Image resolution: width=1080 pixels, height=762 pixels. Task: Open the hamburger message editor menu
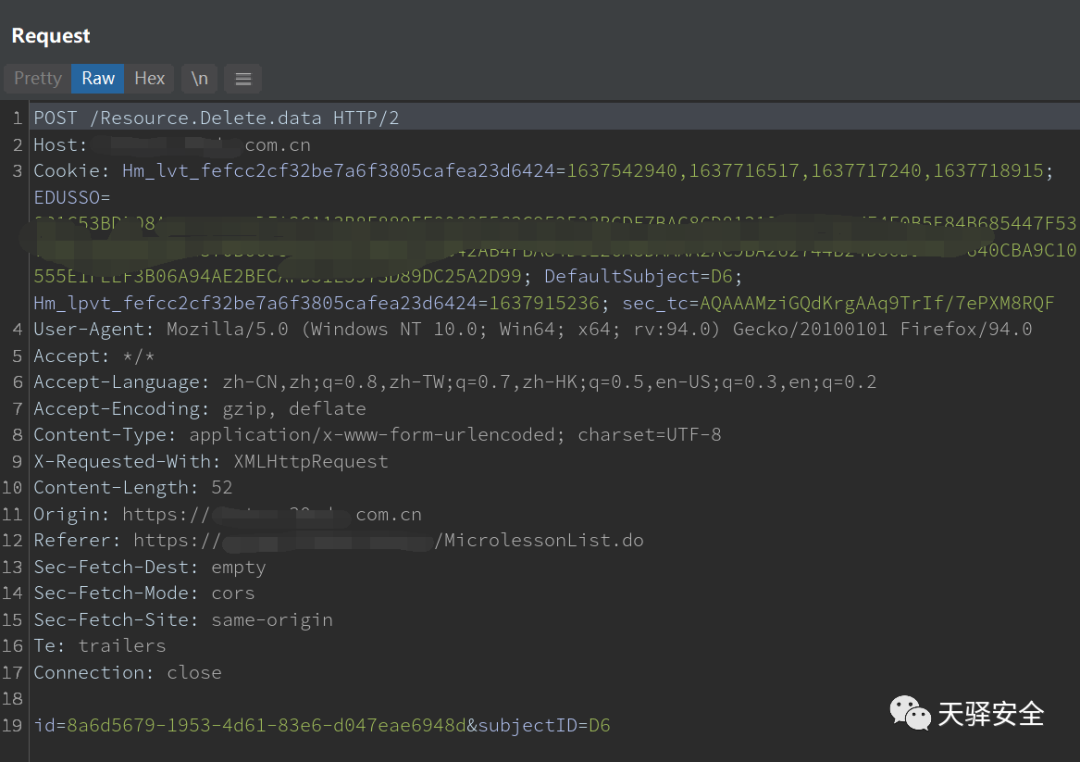coord(243,79)
